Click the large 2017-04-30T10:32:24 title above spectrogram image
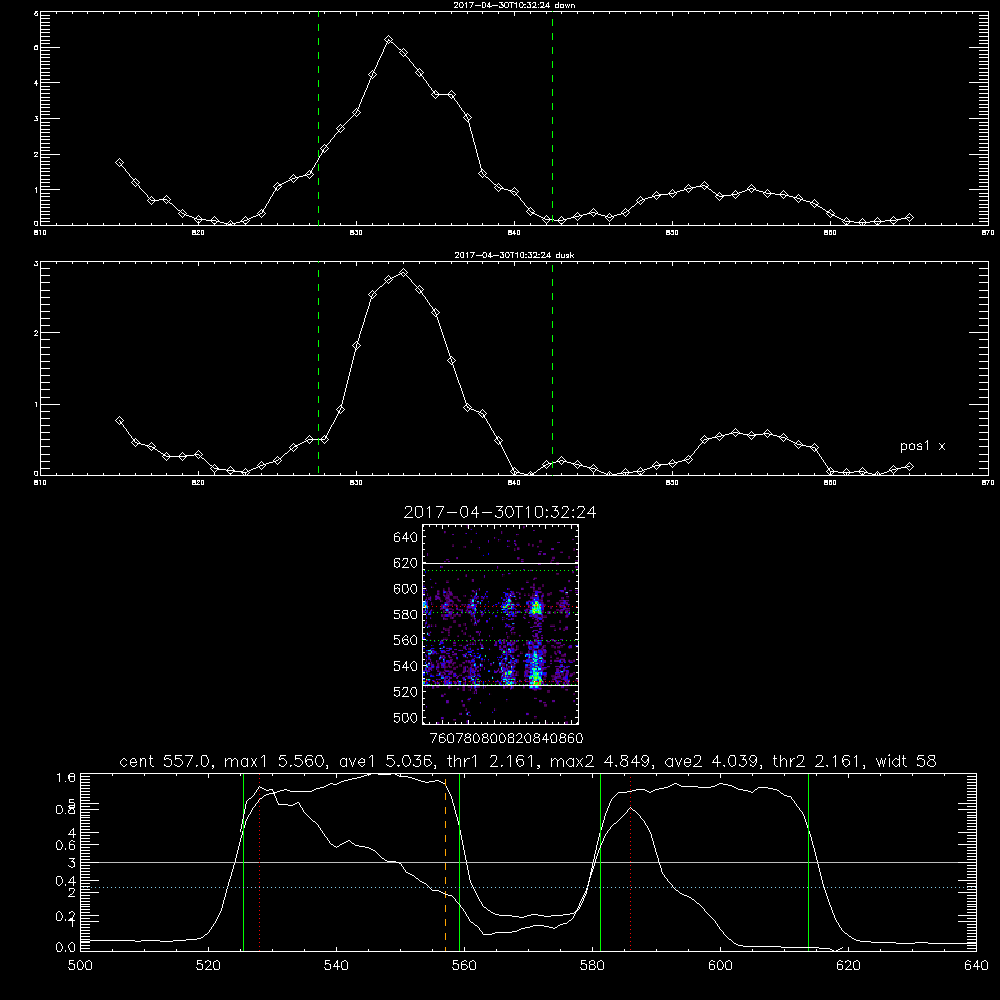 500,512
